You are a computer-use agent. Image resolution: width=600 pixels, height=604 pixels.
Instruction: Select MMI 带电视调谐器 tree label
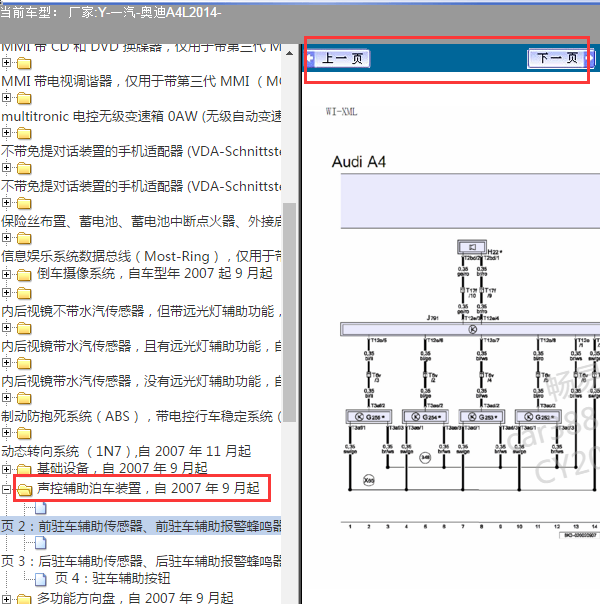click(x=141, y=81)
